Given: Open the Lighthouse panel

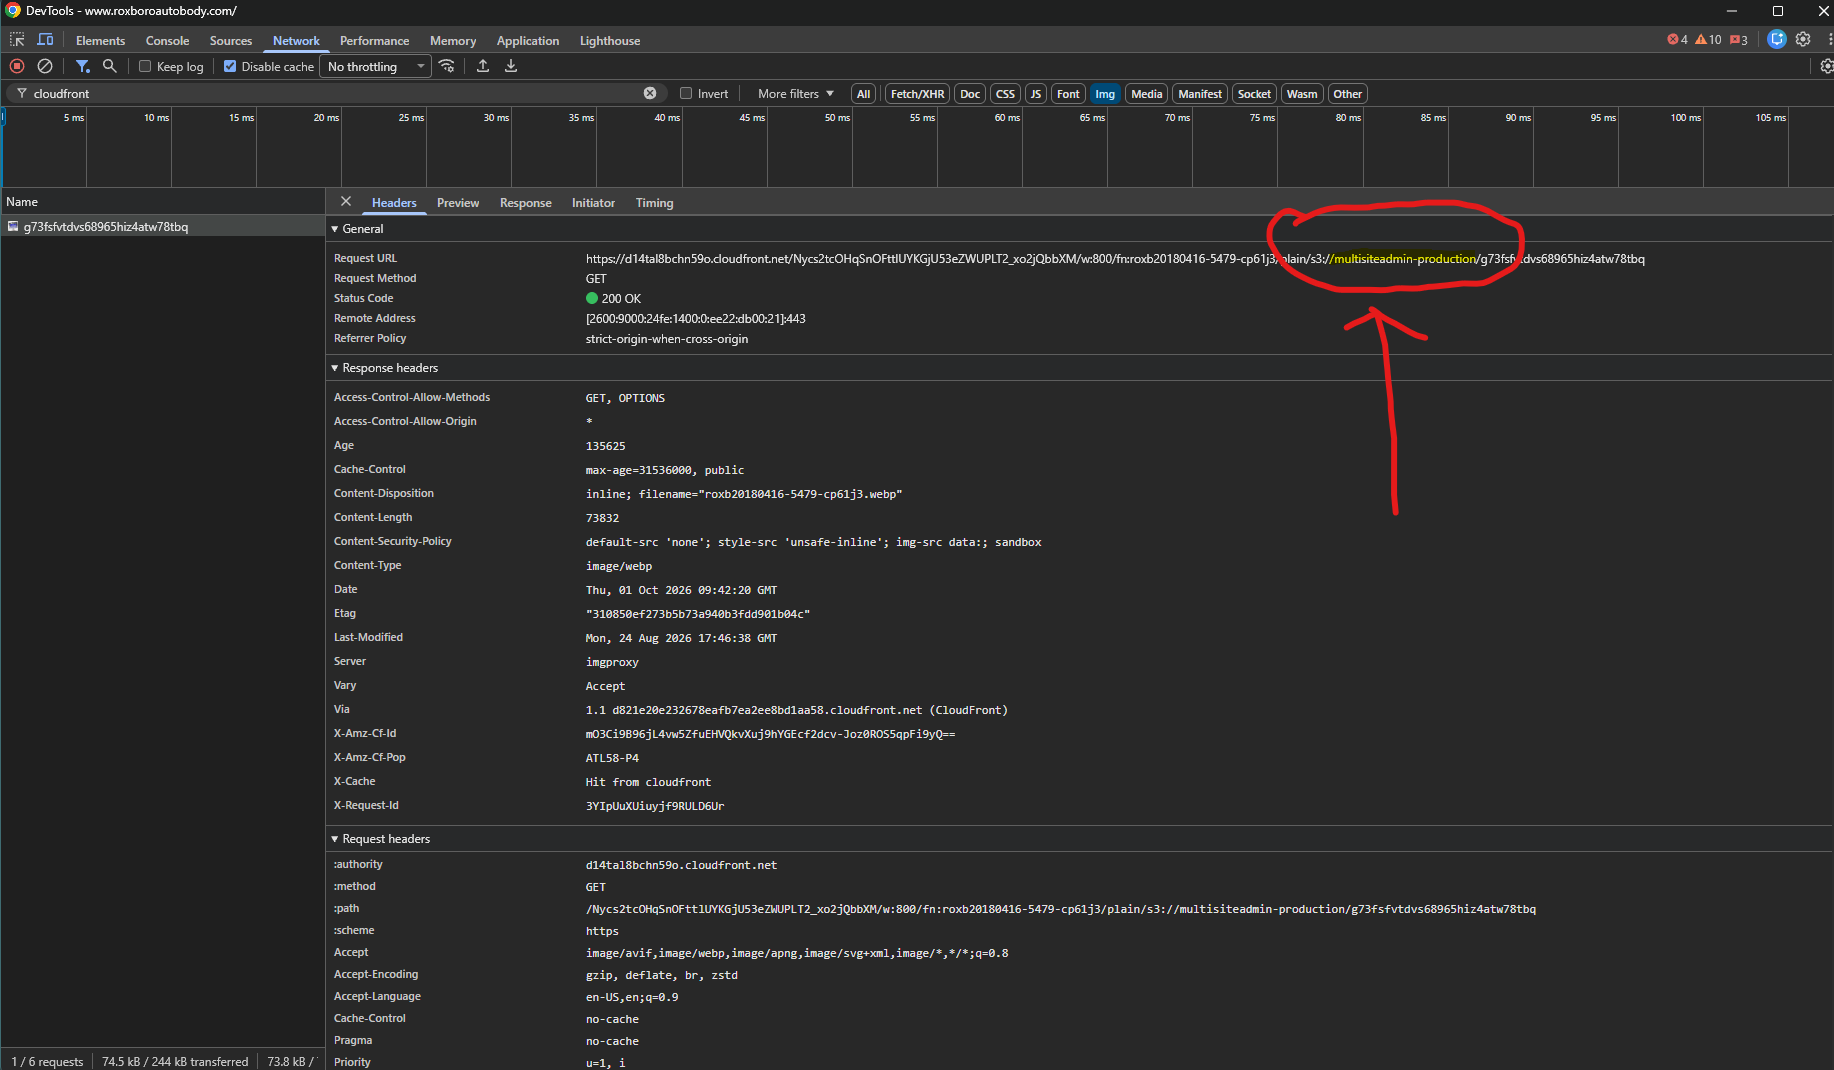Looking at the screenshot, I should 610,41.
